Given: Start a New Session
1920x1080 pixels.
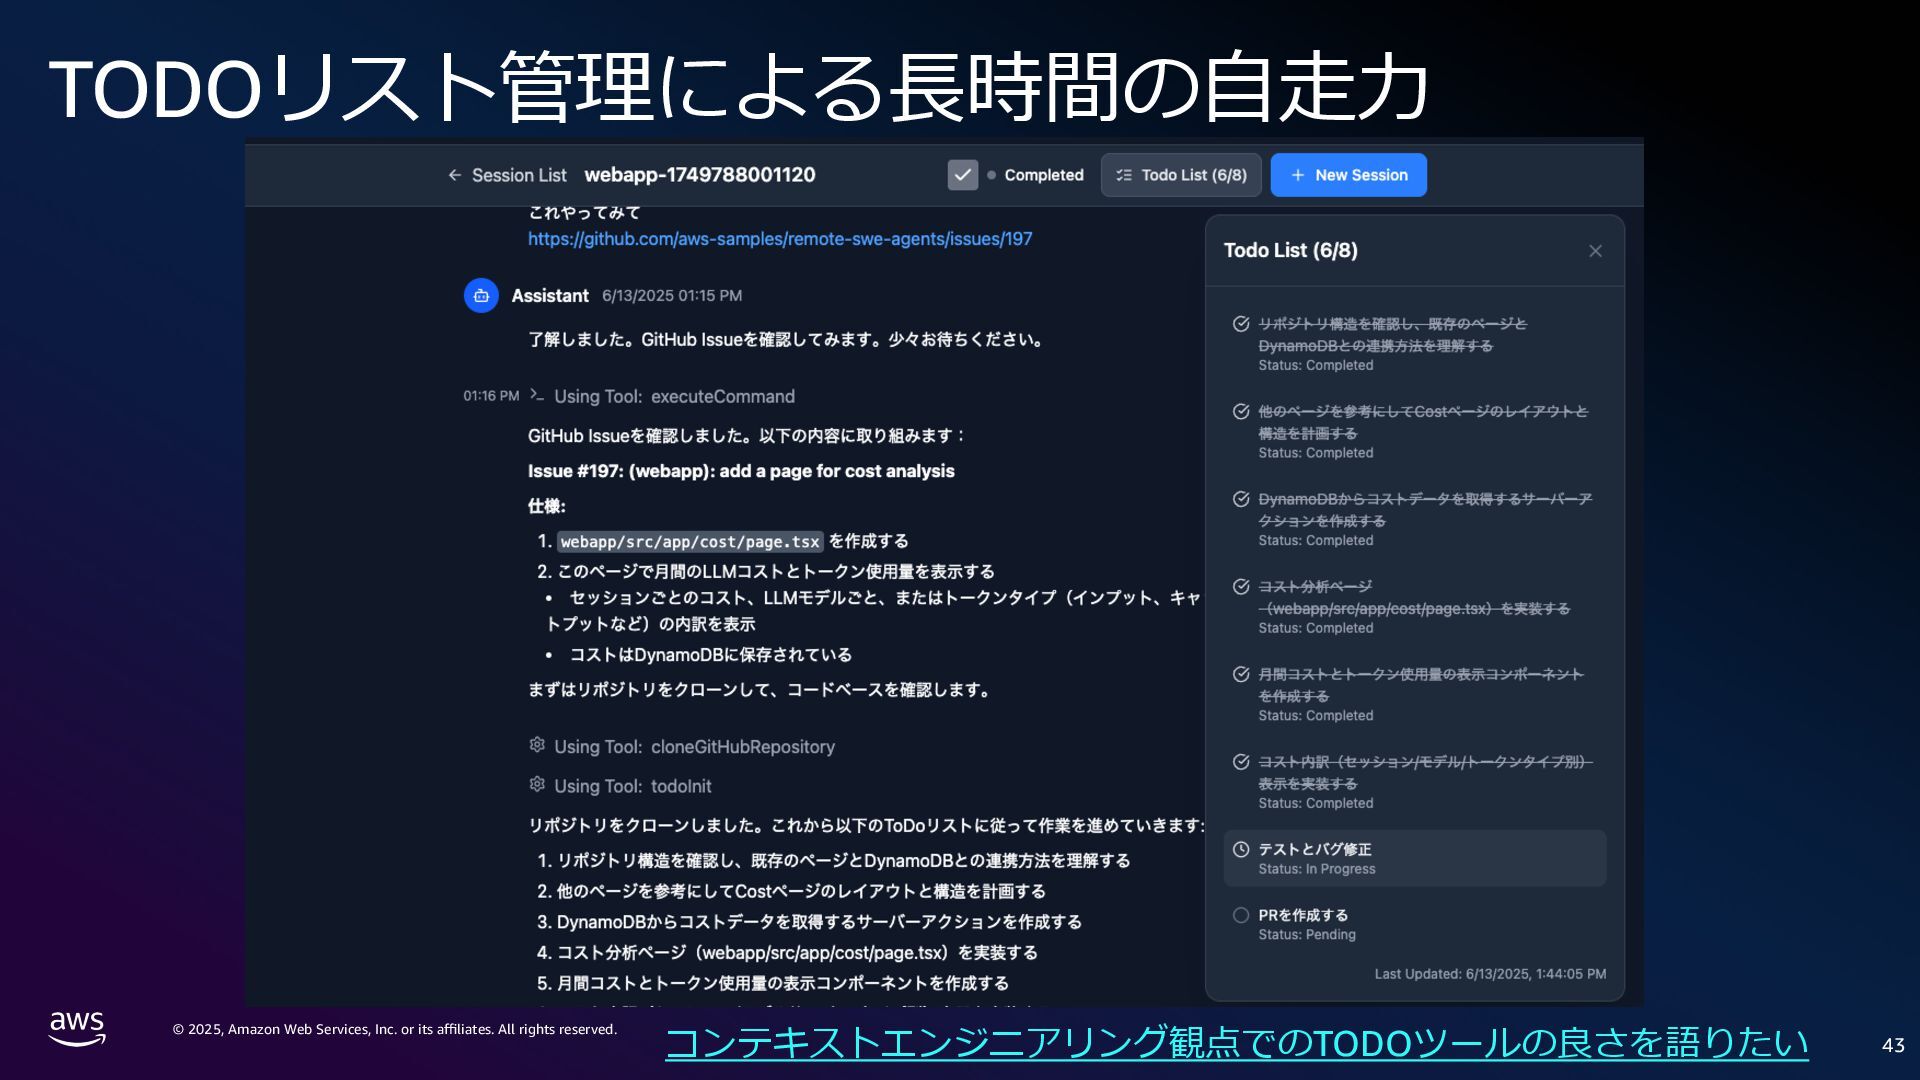Looking at the screenshot, I should point(1348,175).
